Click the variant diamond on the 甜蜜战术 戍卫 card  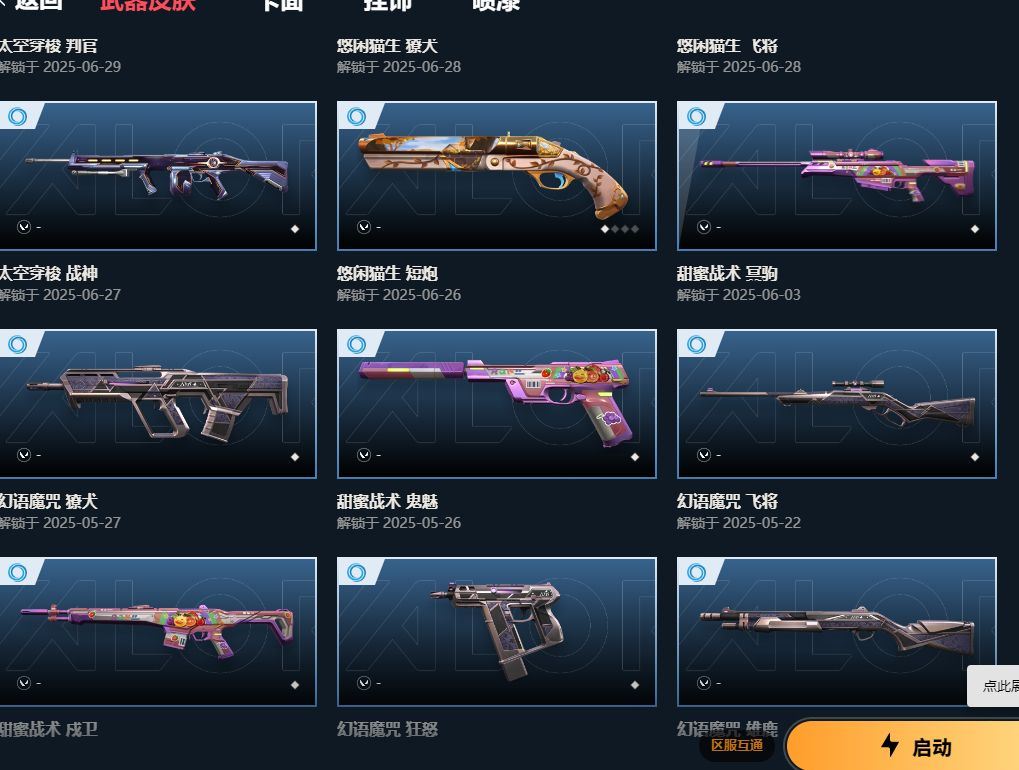(295, 685)
